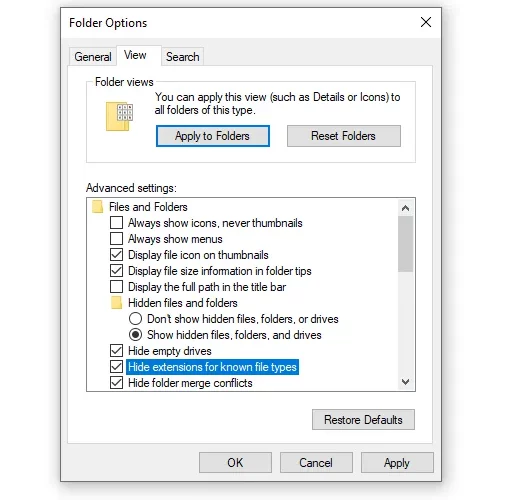Image resolution: width=520 pixels, height=500 pixels.
Task: Select Don't show hidden files radio button
Action: [x=135, y=319]
